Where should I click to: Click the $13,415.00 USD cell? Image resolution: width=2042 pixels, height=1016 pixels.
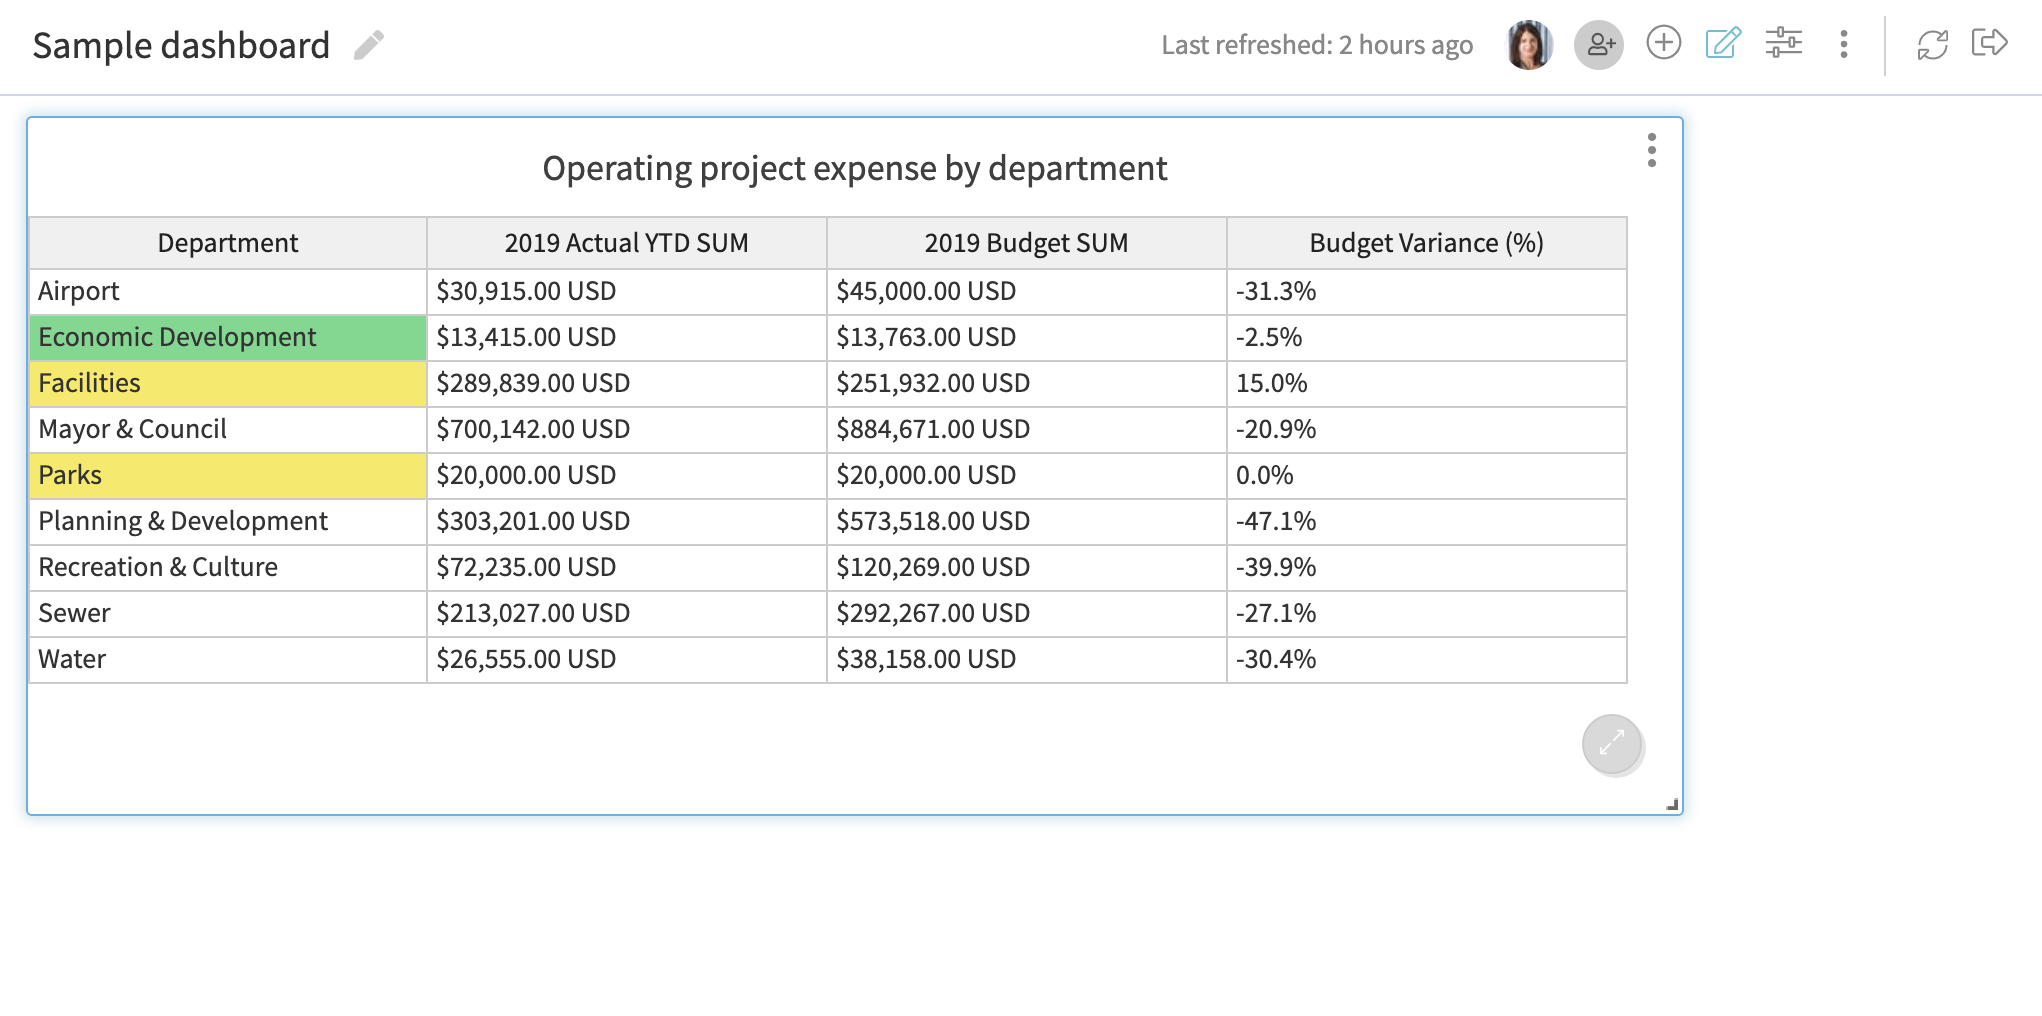coord(627,337)
